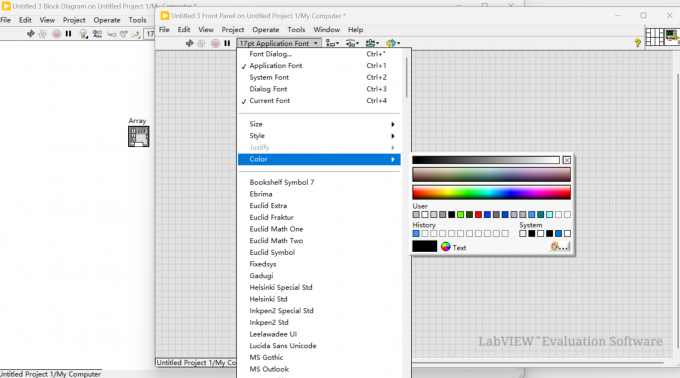
Task: Select blue History color swatch
Action: coord(416,234)
